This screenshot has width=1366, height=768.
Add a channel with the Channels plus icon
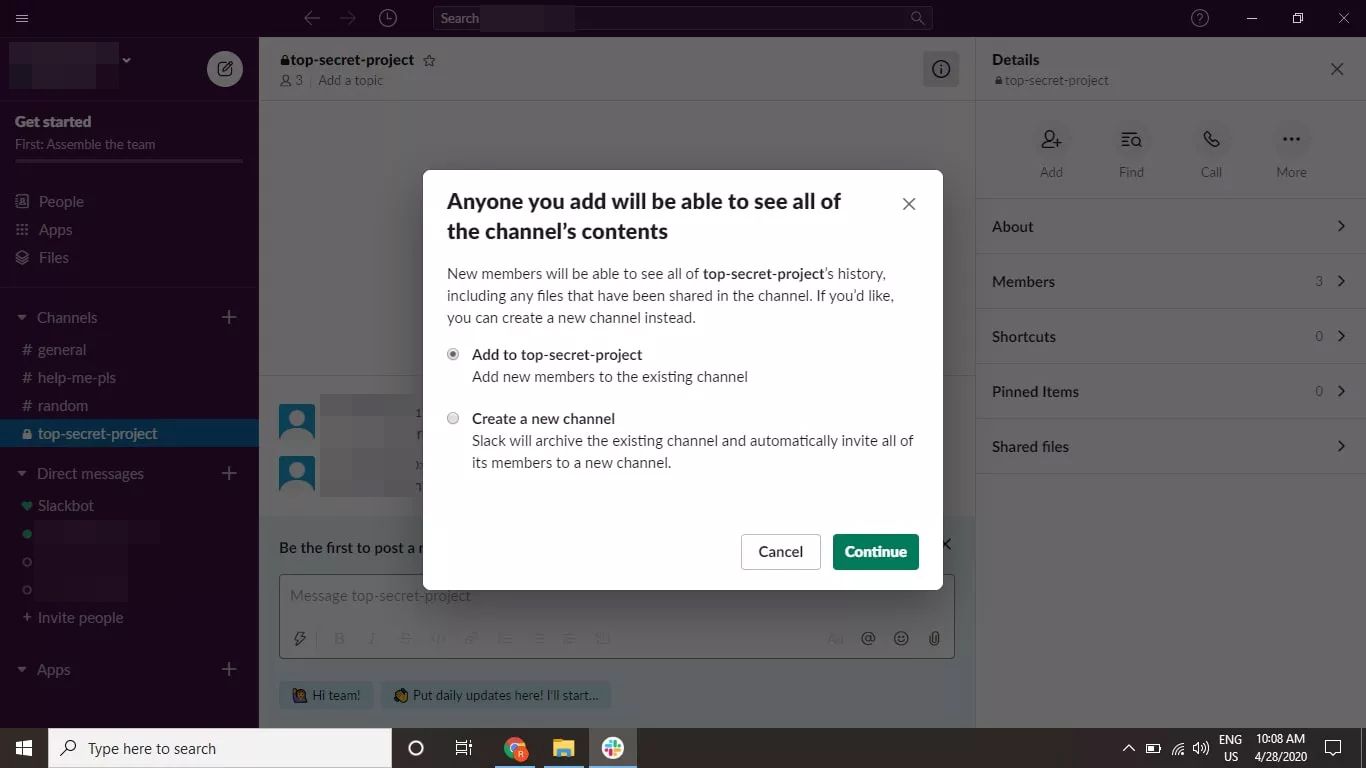(x=229, y=317)
